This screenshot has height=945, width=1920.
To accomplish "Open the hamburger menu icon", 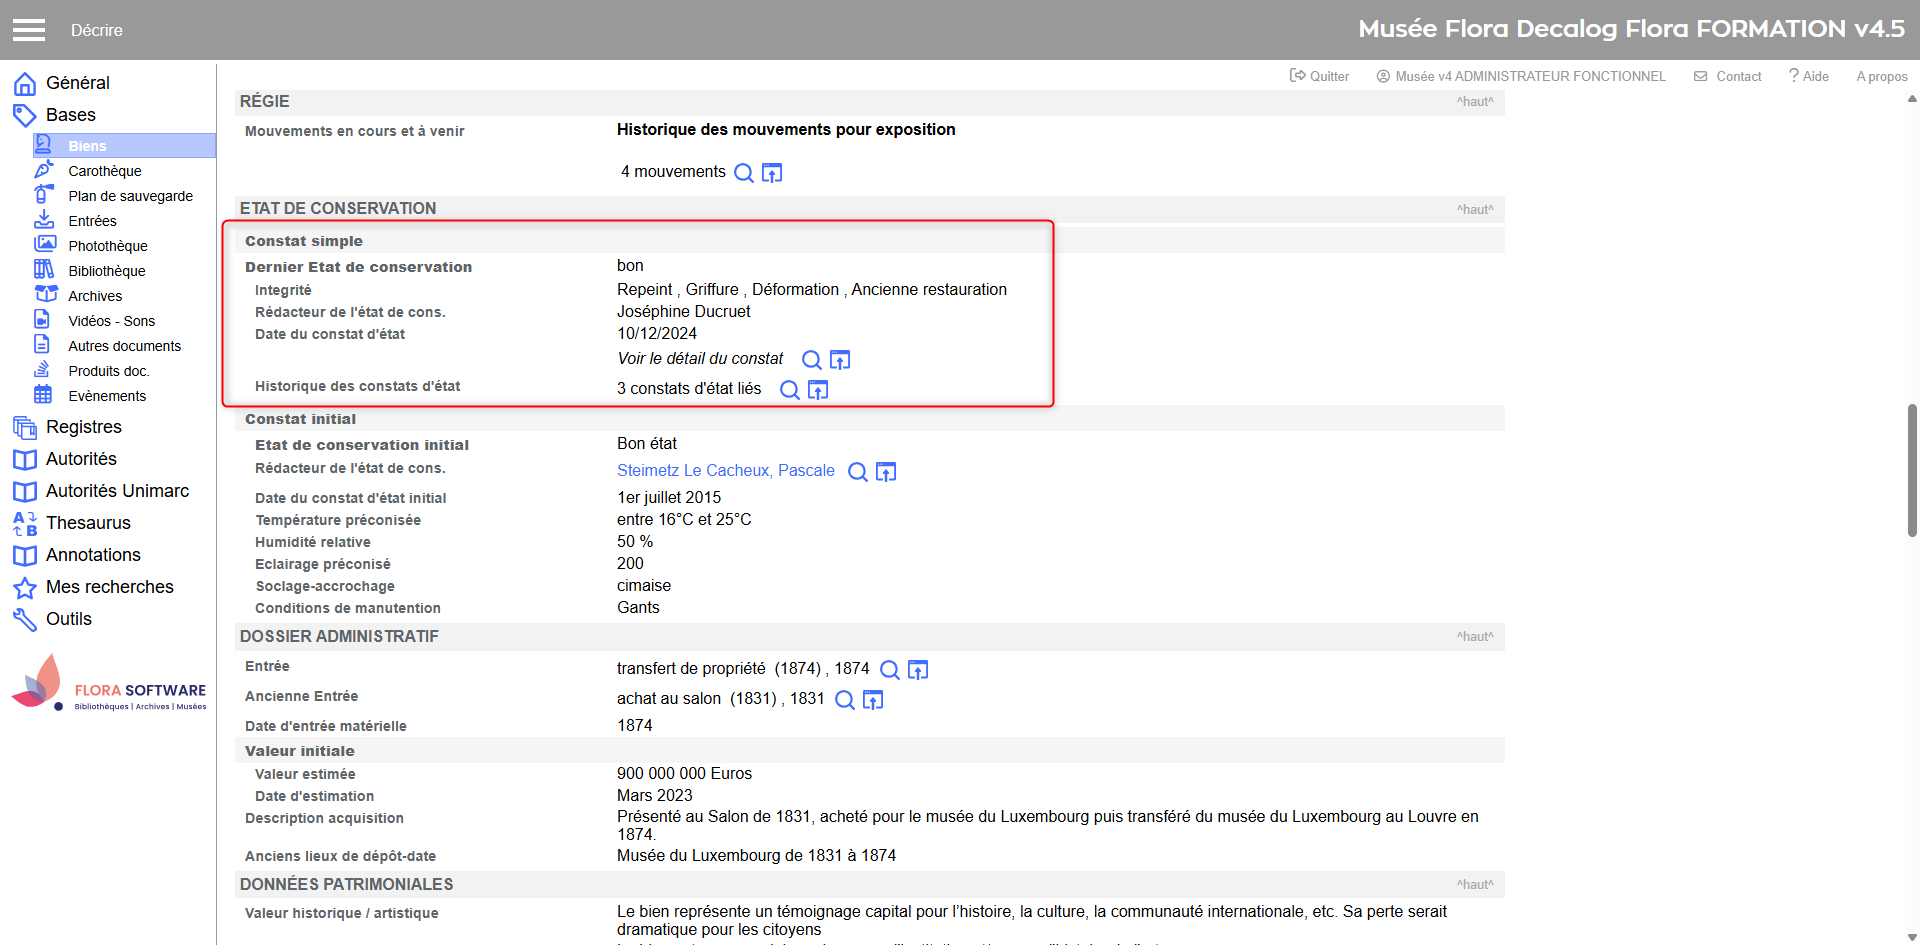I will point(29,30).
